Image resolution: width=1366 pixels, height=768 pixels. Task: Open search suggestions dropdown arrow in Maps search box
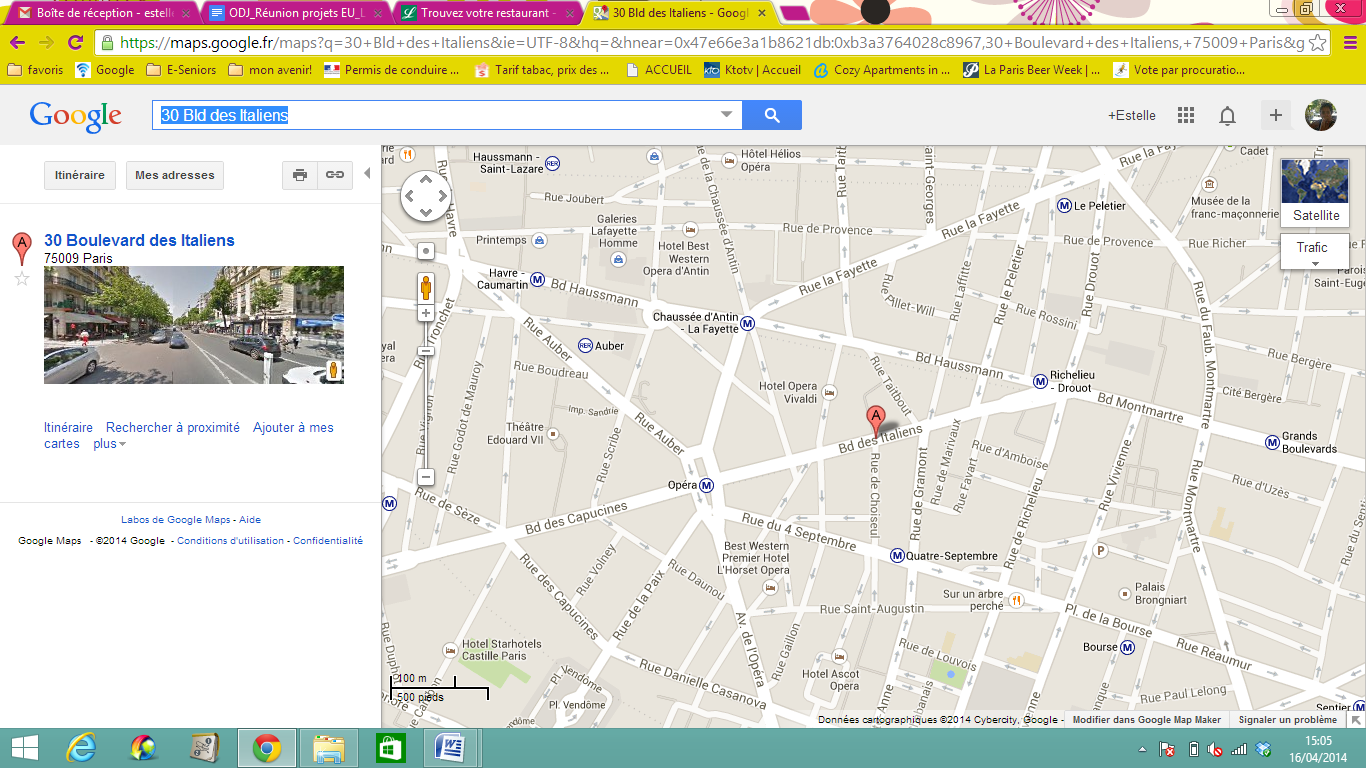727,115
